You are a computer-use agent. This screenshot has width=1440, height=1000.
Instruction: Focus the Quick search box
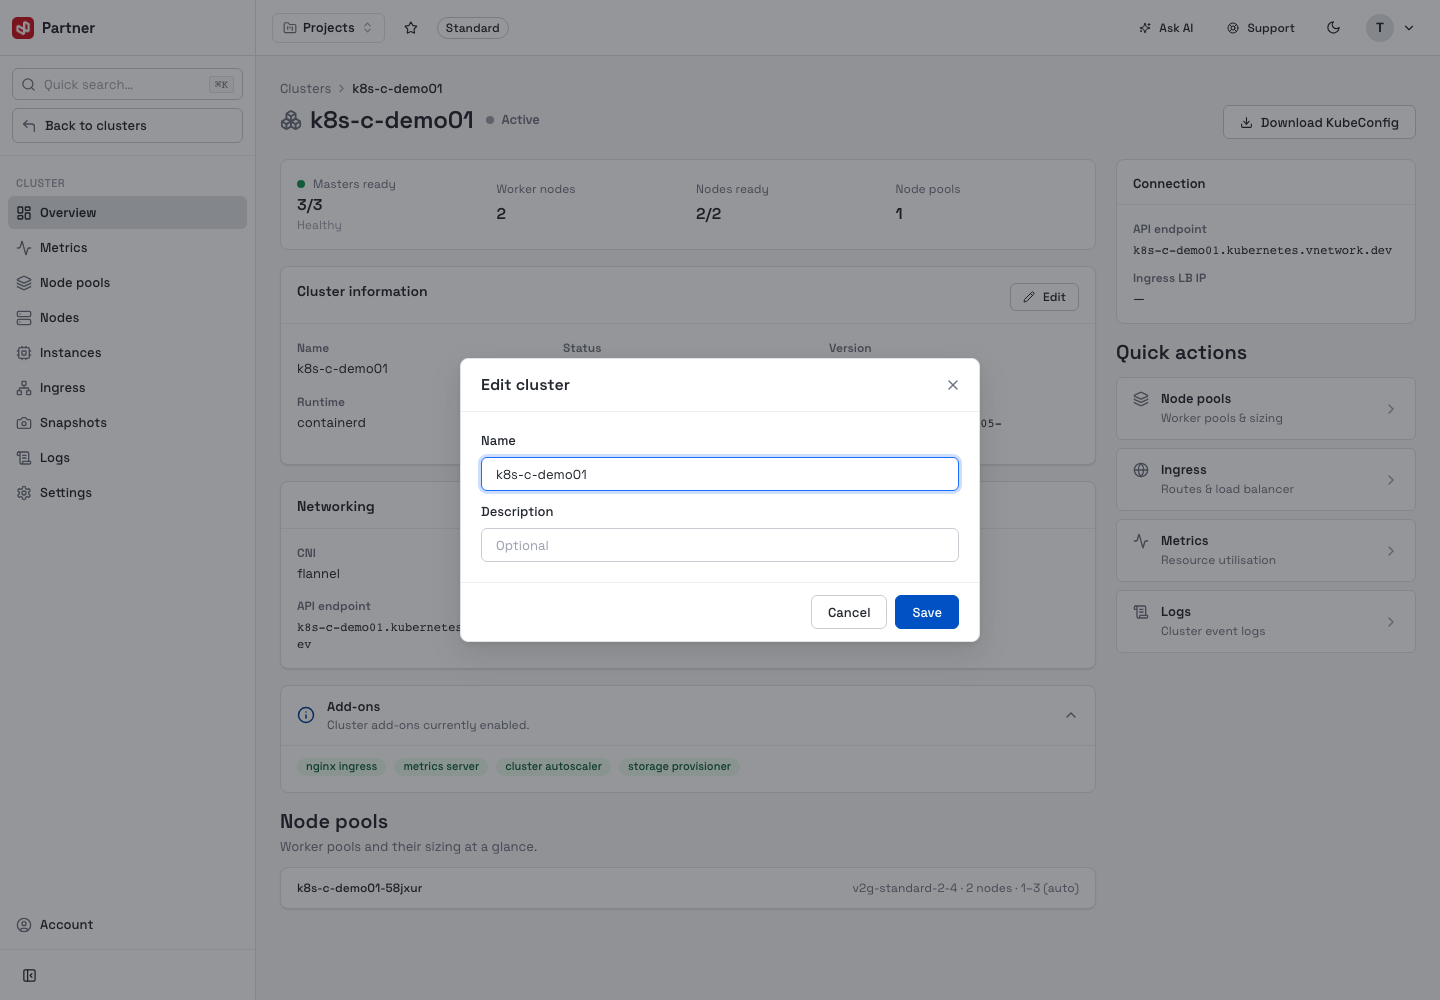(127, 84)
